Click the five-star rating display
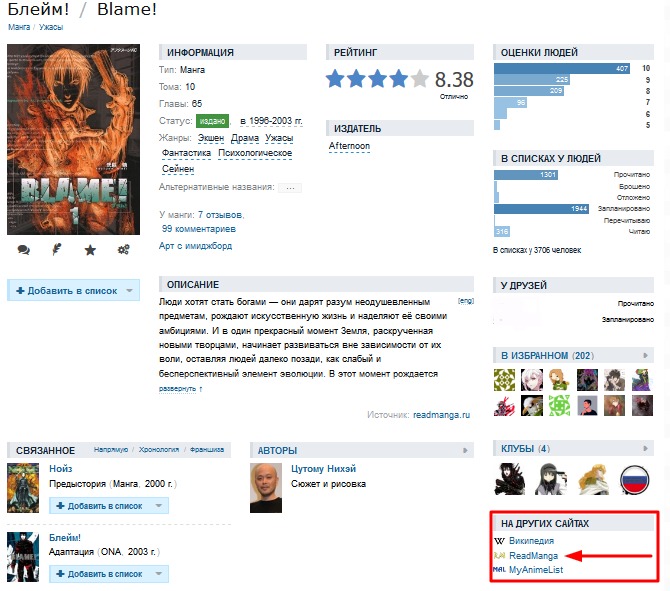Screen dimensions: 670x591 click(x=377, y=79)
